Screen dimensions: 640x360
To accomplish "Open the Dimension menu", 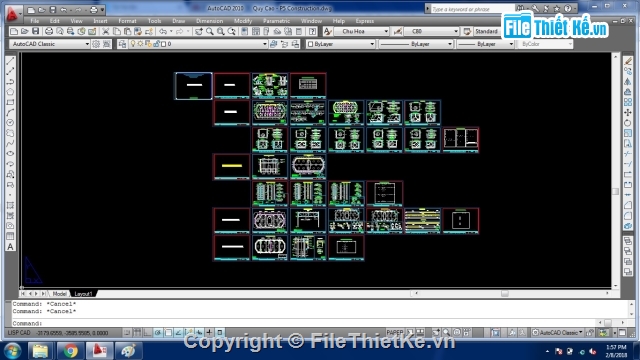I will (x=209, y=21).
